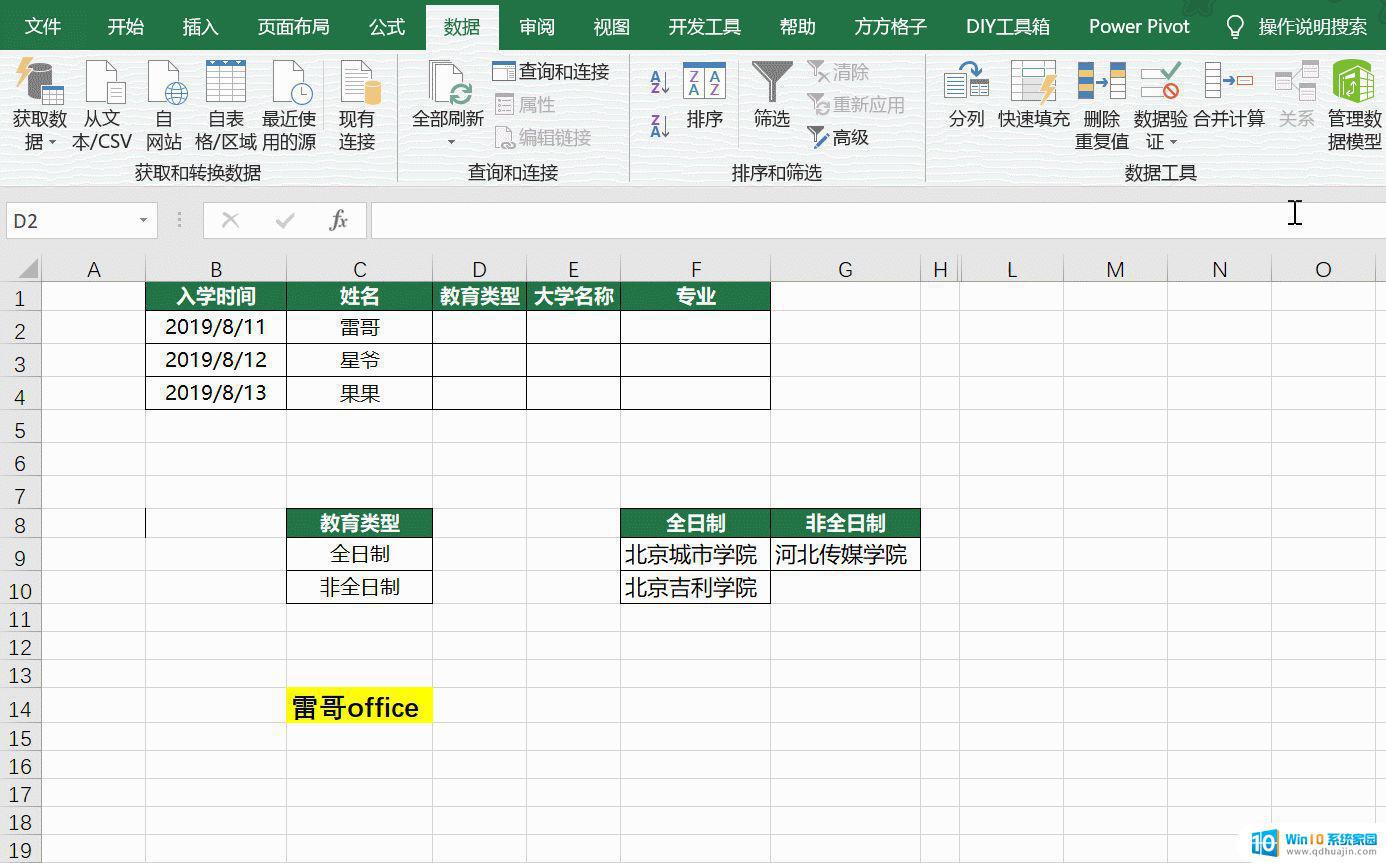Select row 8 header
The width and height of the screenshot is (1386, 863).
21,524
